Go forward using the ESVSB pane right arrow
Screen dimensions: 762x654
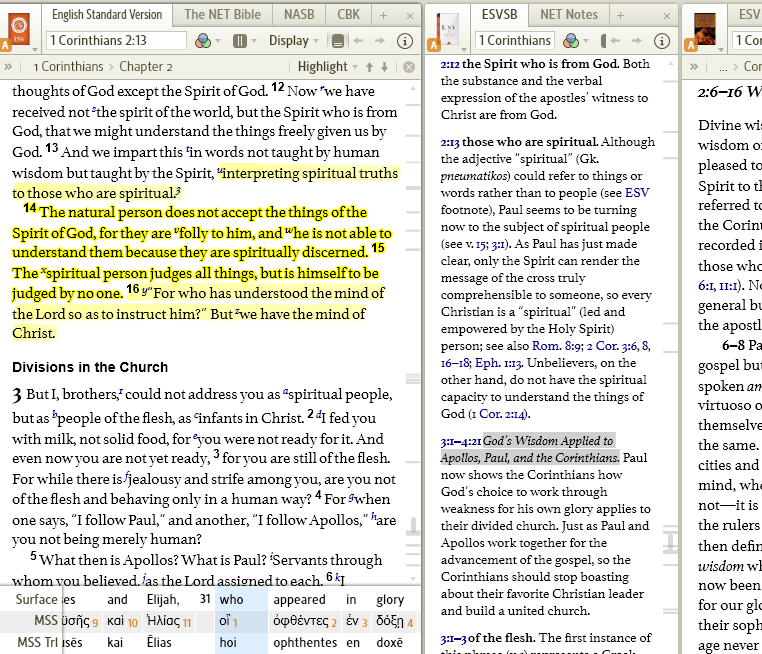click(636, 41)
